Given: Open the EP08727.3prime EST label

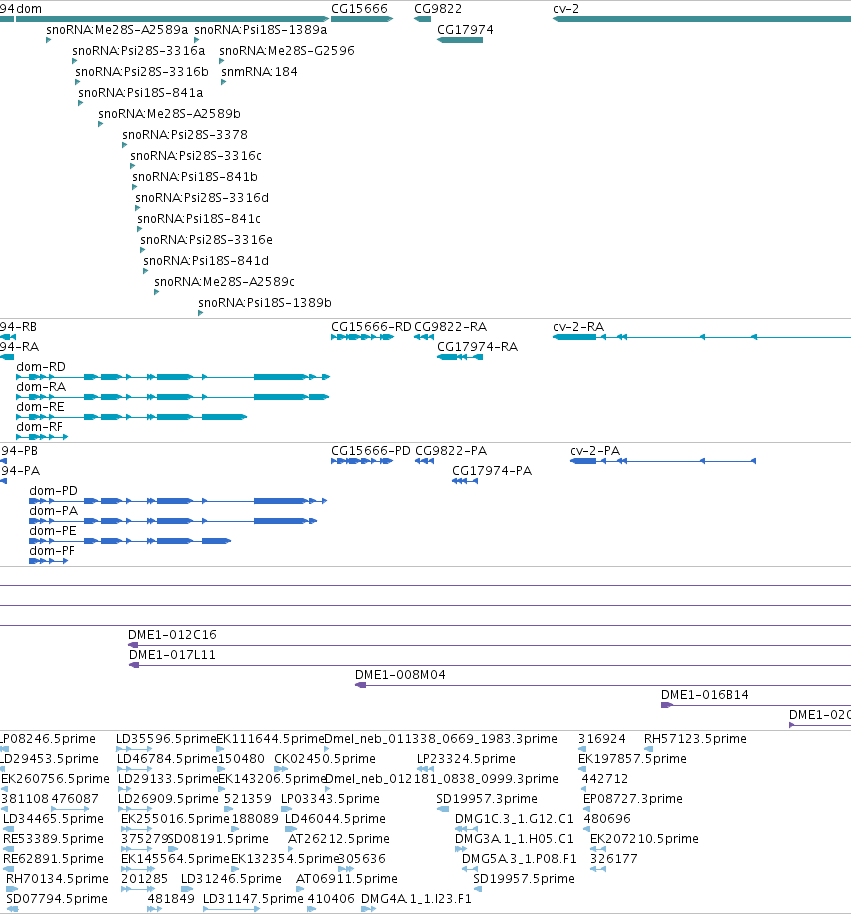Looking at the screenshot, I should 632,799.
